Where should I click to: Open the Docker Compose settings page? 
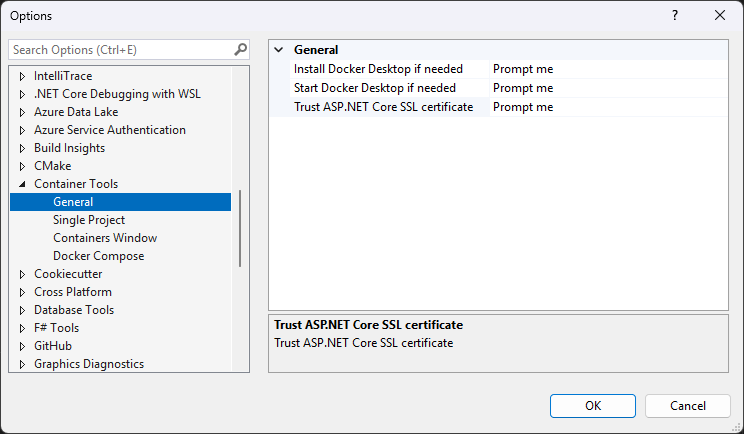(x=98, y=256)
